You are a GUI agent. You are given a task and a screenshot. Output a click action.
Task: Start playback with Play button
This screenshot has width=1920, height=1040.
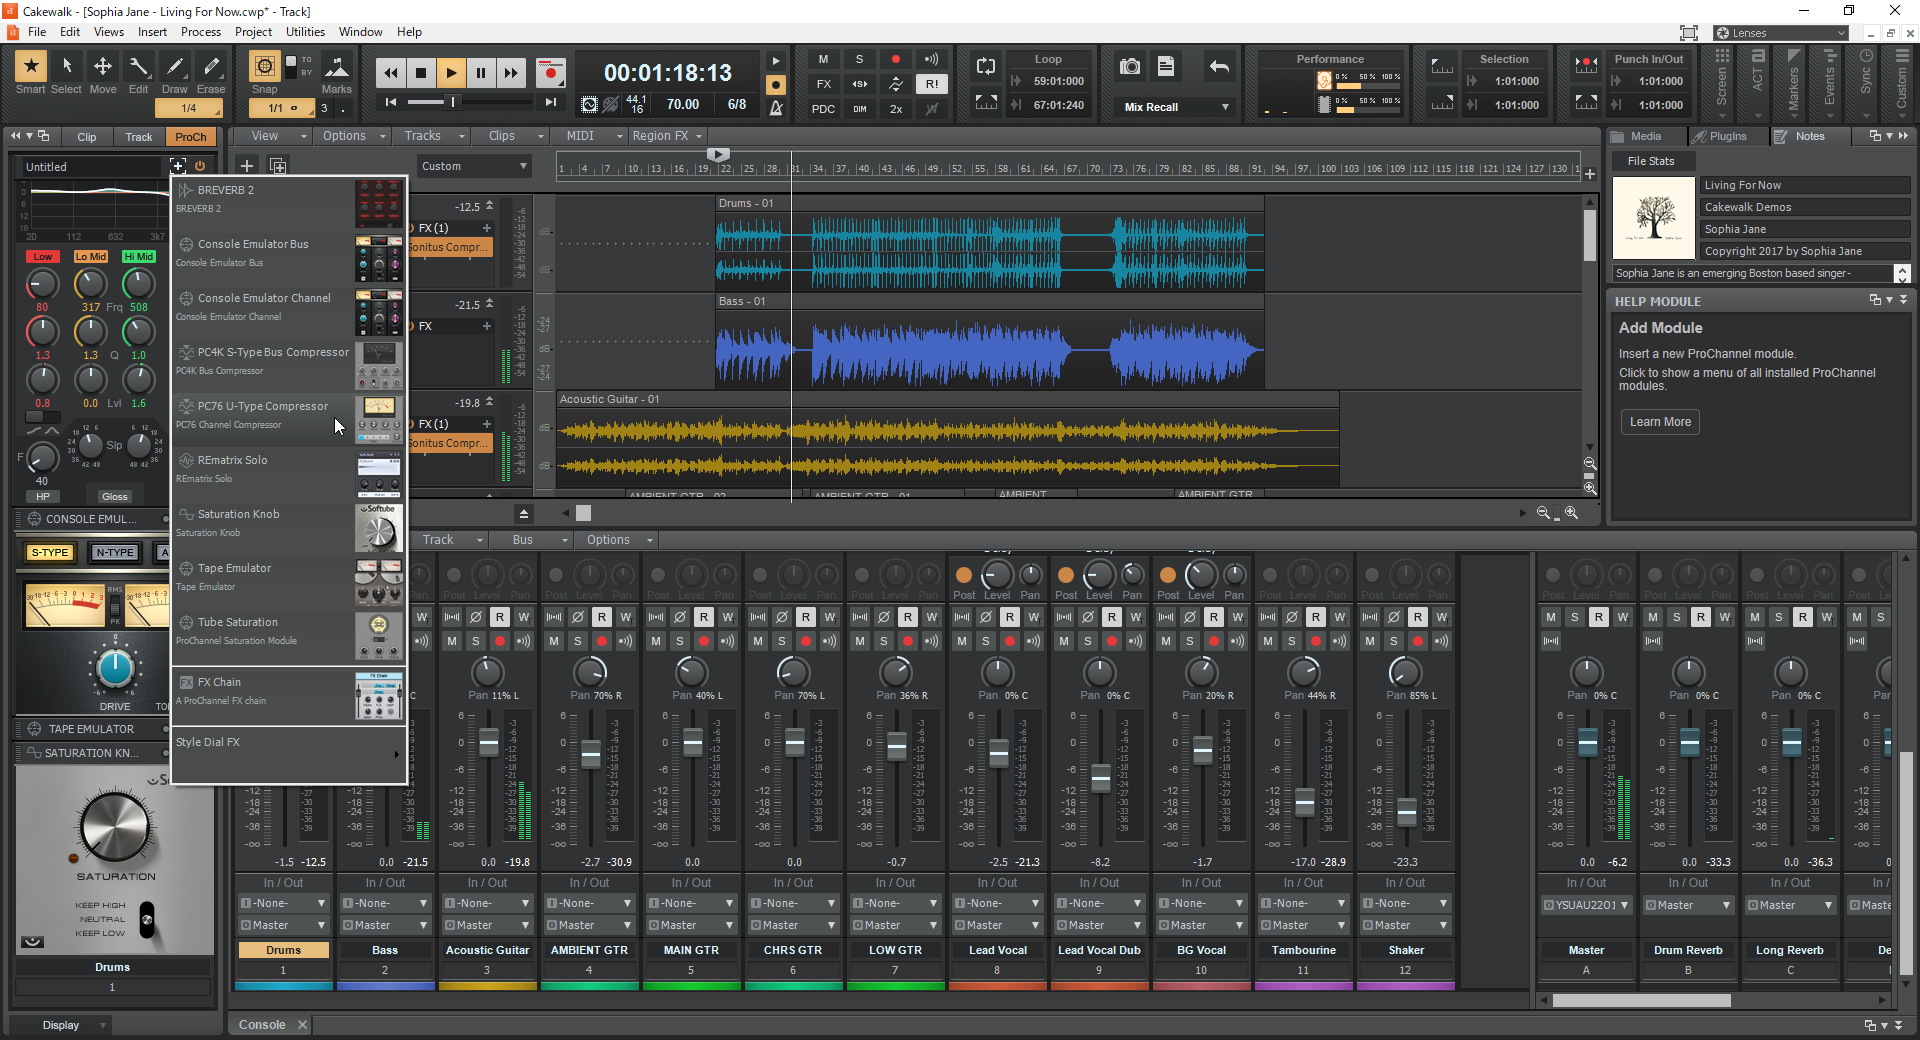(451, 72)
